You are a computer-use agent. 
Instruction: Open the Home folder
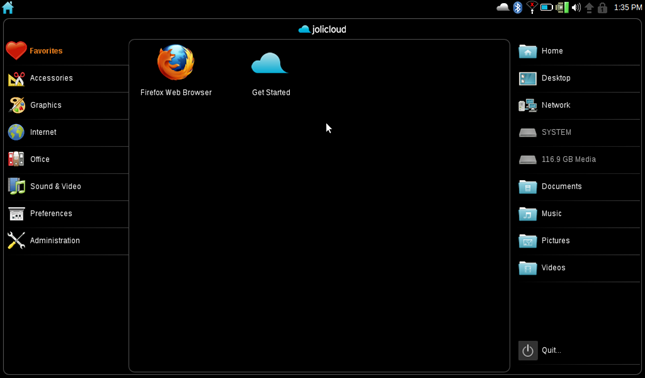click(x=578, y=51)
